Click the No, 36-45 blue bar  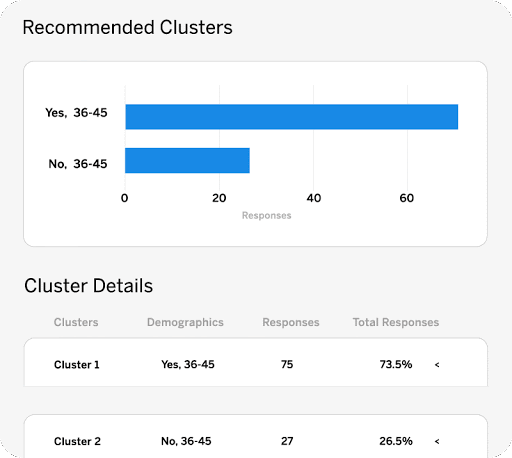187,161
